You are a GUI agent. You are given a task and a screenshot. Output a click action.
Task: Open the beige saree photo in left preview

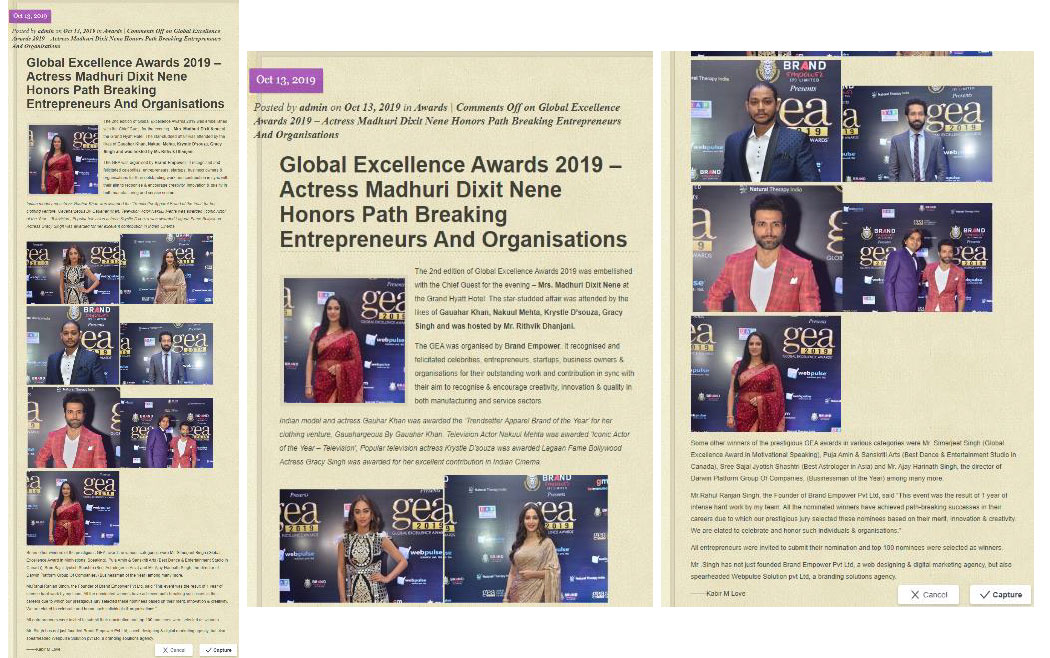pos(167,269)
